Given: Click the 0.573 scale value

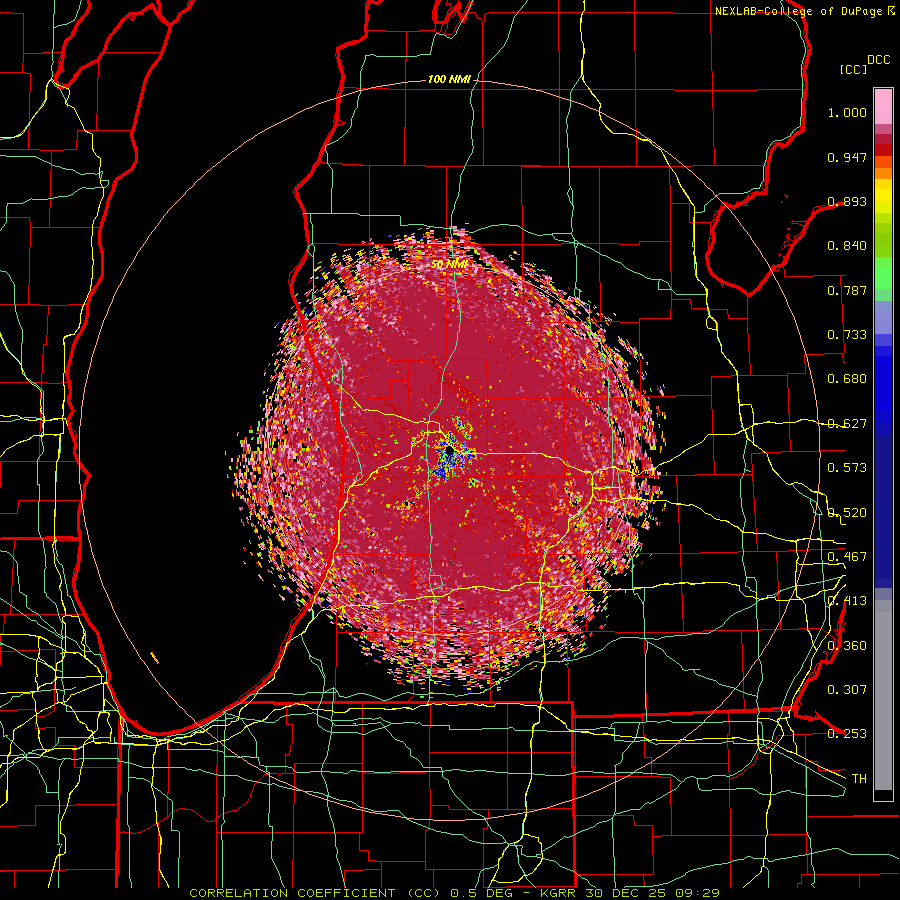Looking at the screenshot, I should point(847,468).
